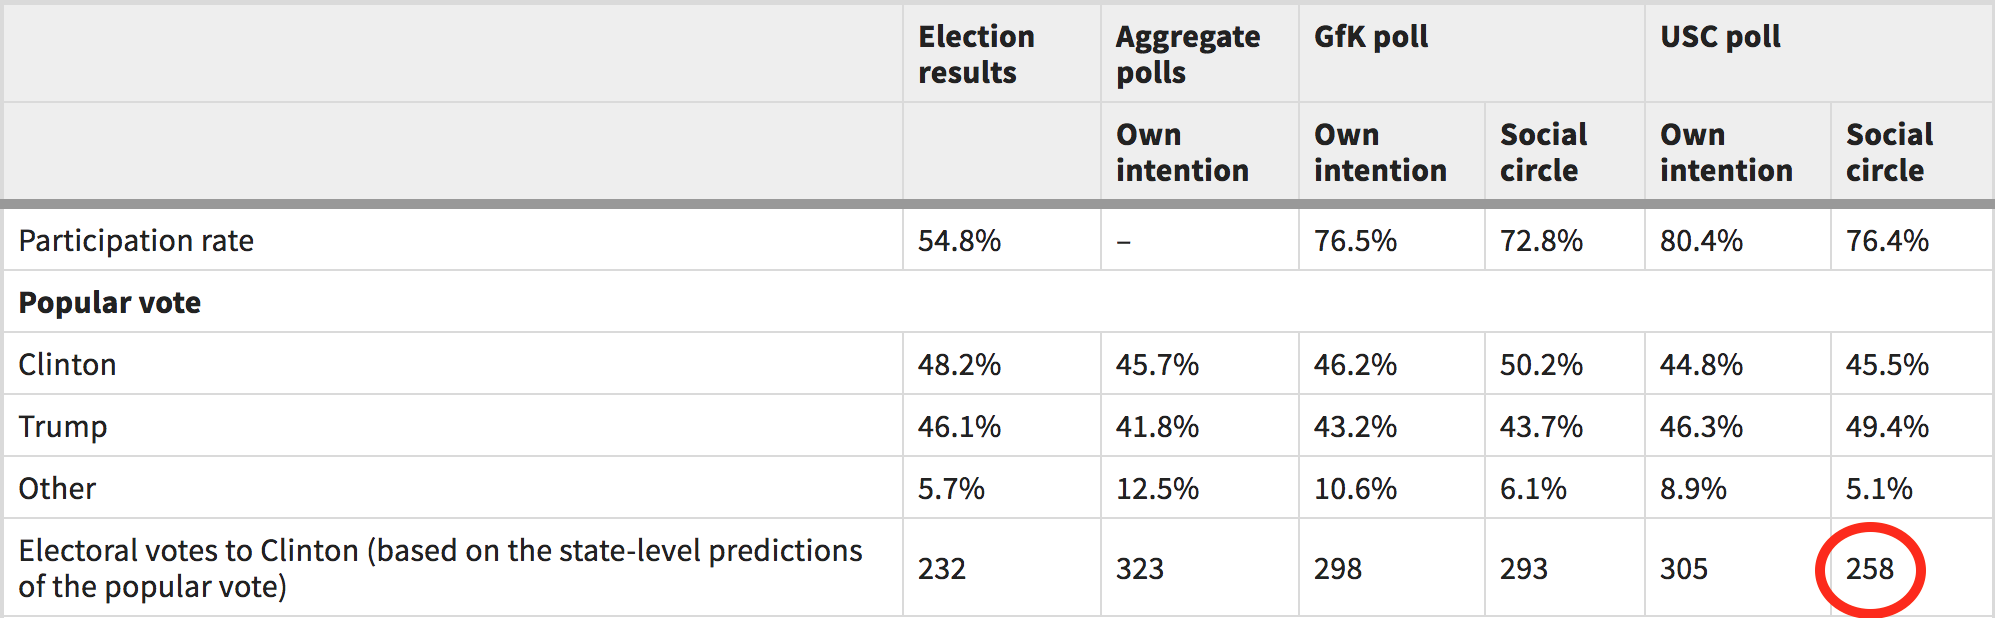Click the Trump row label

(x=63, y=427)
